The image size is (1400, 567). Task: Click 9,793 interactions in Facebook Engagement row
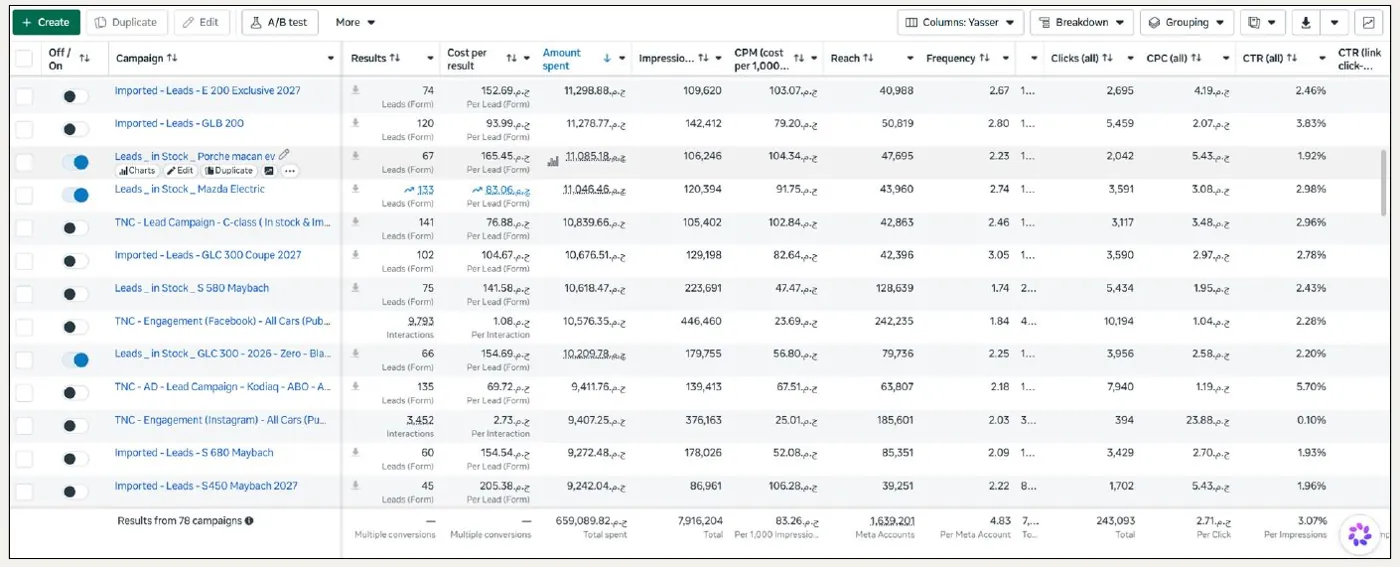421,321
